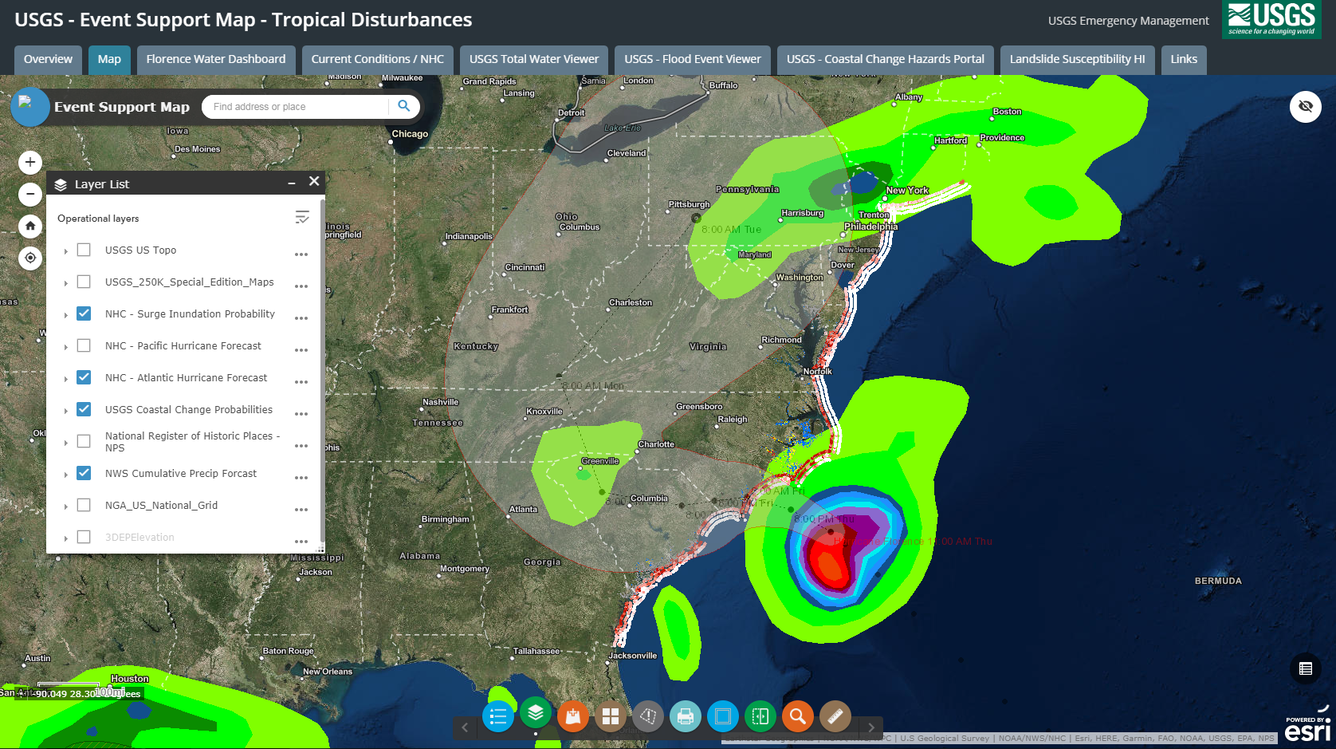Uncheck the NHC Surge Inundation Probability layer
The image size is (1336, 749).
click(x=83, y=313)
